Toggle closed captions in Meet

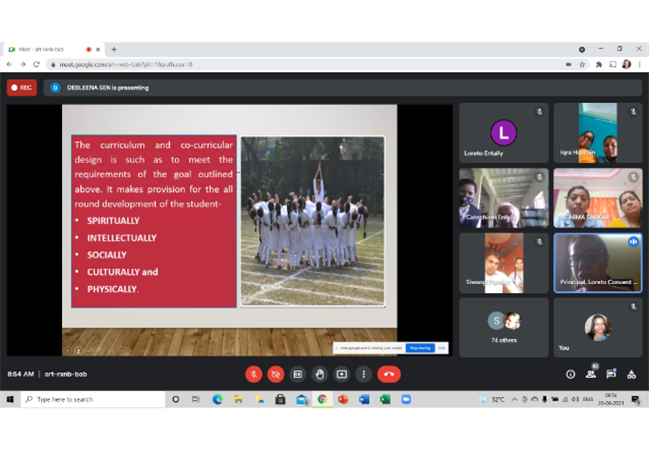[x=298, y=374]
